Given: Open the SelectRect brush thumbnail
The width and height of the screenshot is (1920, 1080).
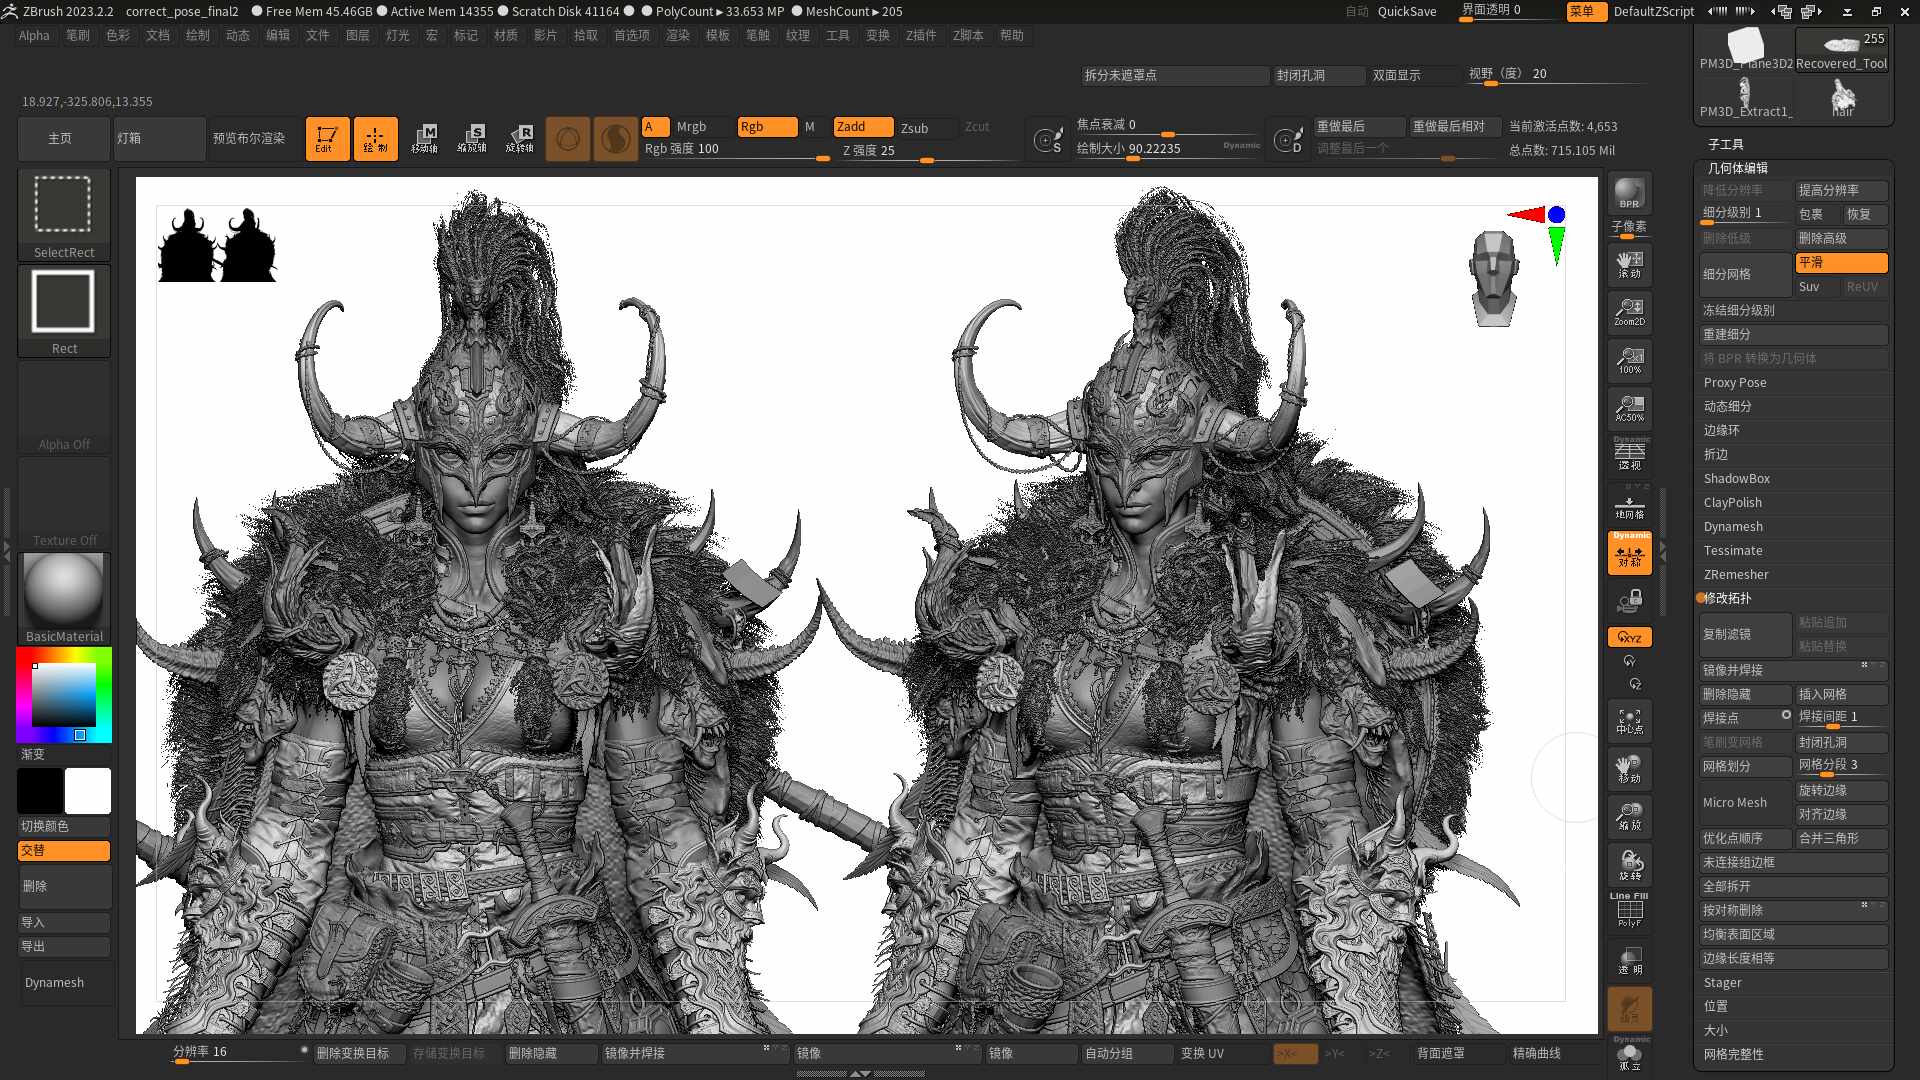Looking at the screenshot, I should point(63,205).
